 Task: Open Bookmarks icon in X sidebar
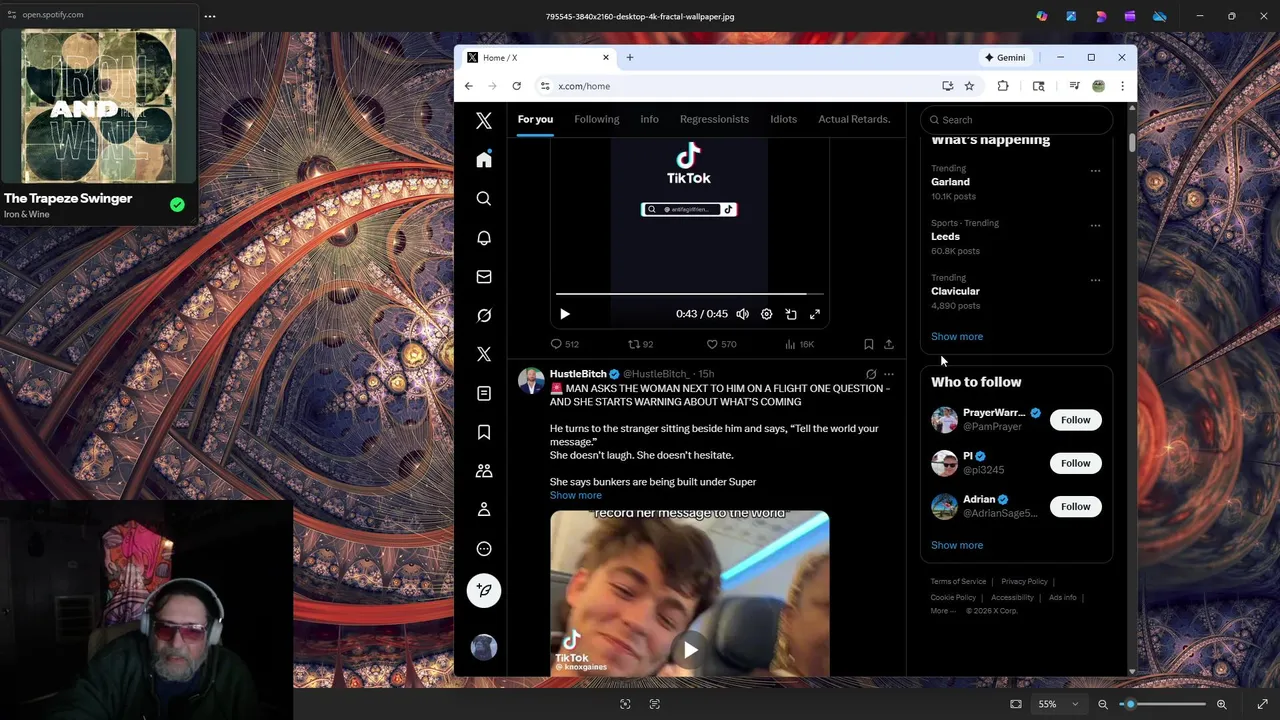click(x=484, y=432)
